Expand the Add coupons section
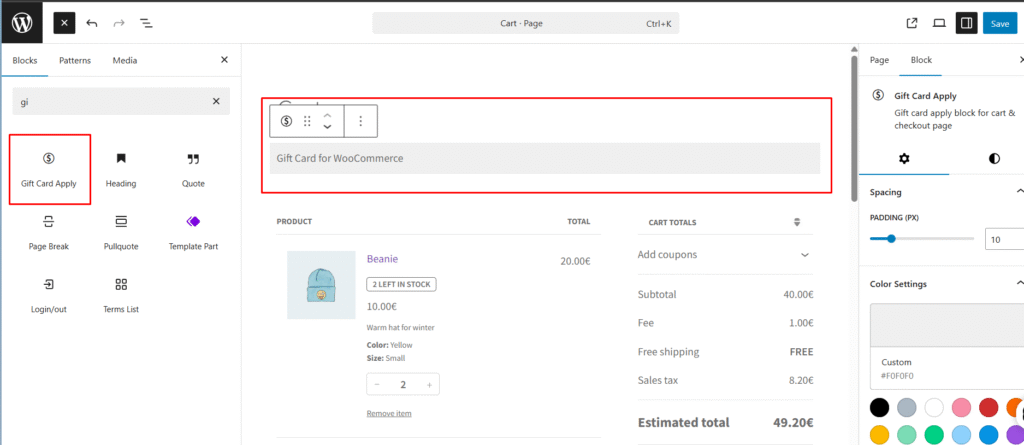Screen dimensions: 1024x445 click(x=804, y=255)
